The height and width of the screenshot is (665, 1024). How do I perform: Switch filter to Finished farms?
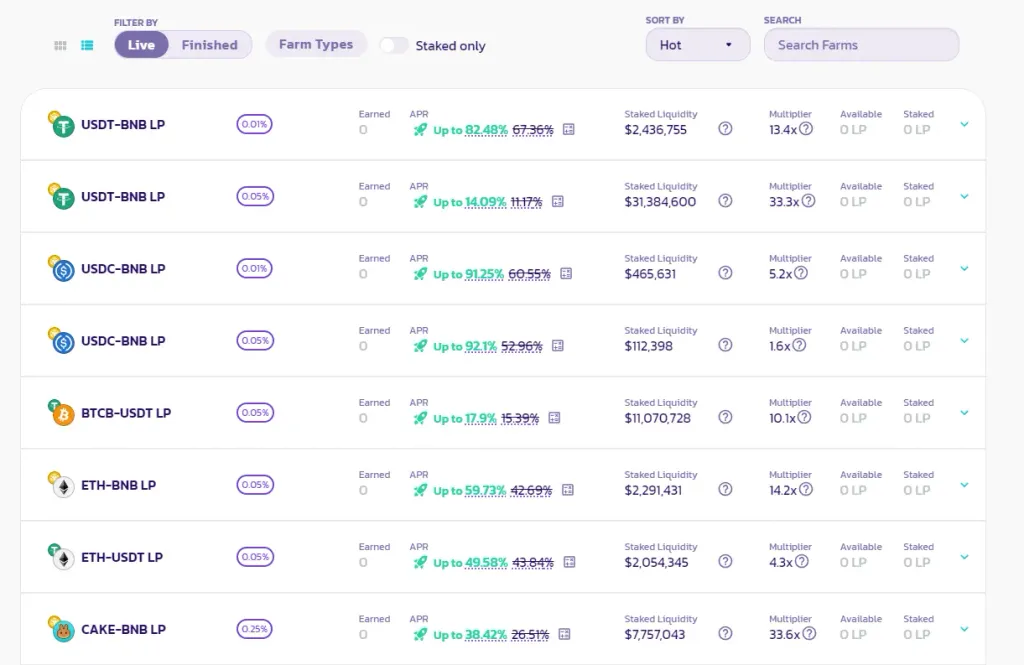click(x=209, y=45)
